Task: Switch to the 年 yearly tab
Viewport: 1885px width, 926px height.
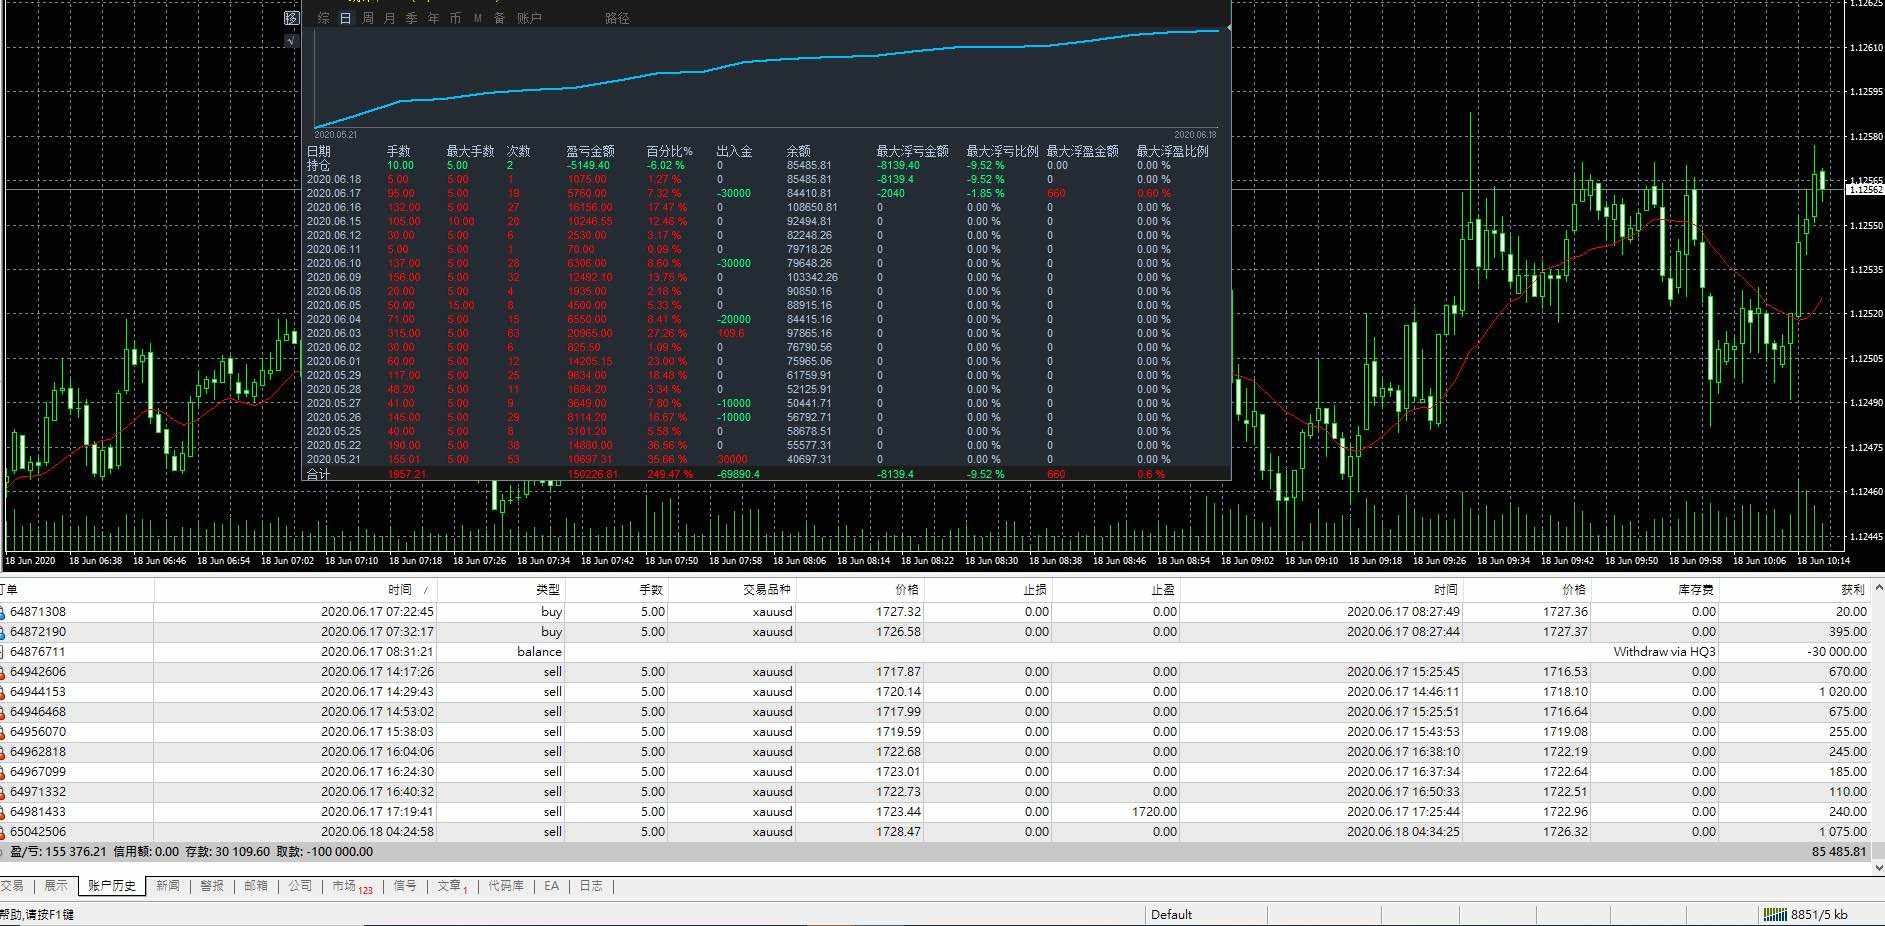Action: [x=433, y=18]
